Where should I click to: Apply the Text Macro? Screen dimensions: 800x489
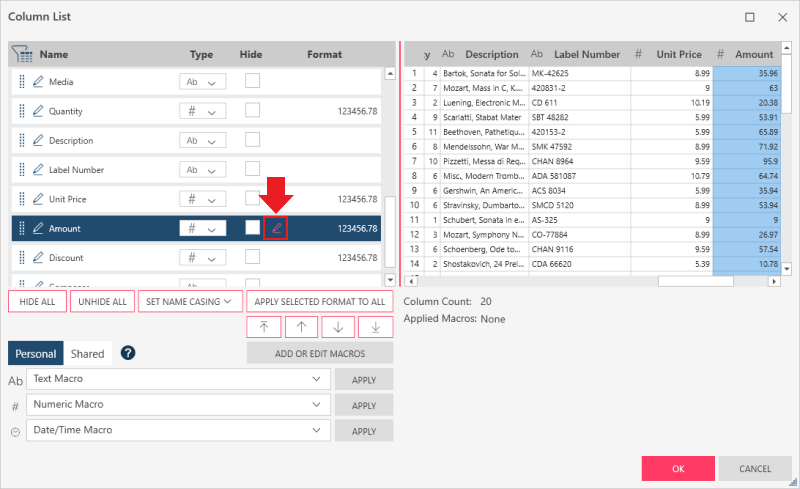pos(364,380)
